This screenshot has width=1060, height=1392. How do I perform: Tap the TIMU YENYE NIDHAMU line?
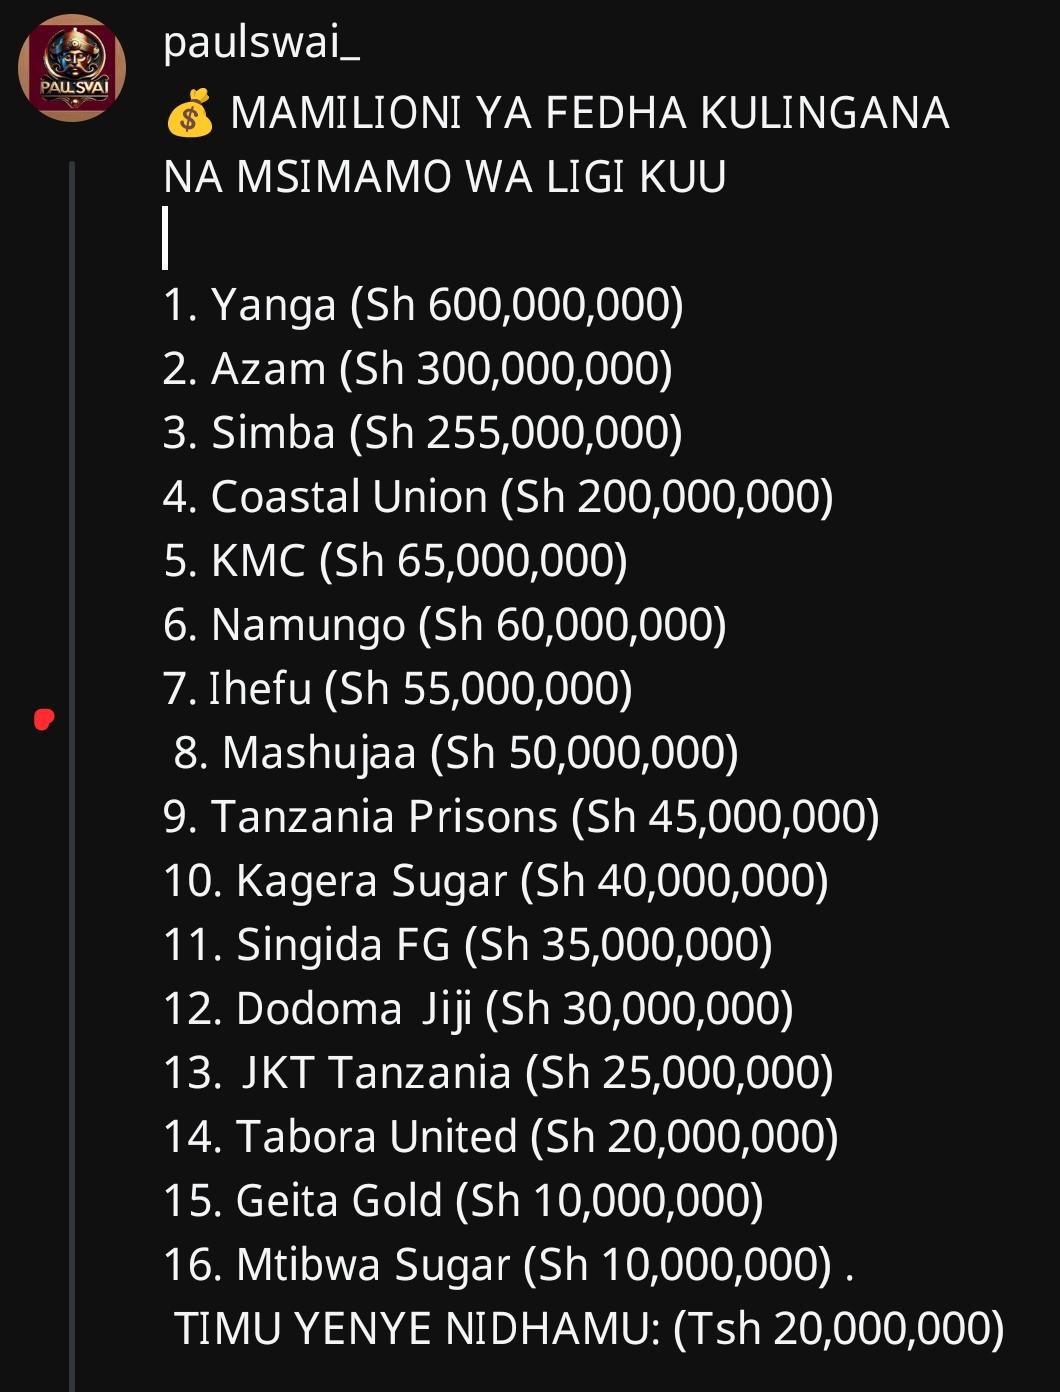pos(589,1329)
